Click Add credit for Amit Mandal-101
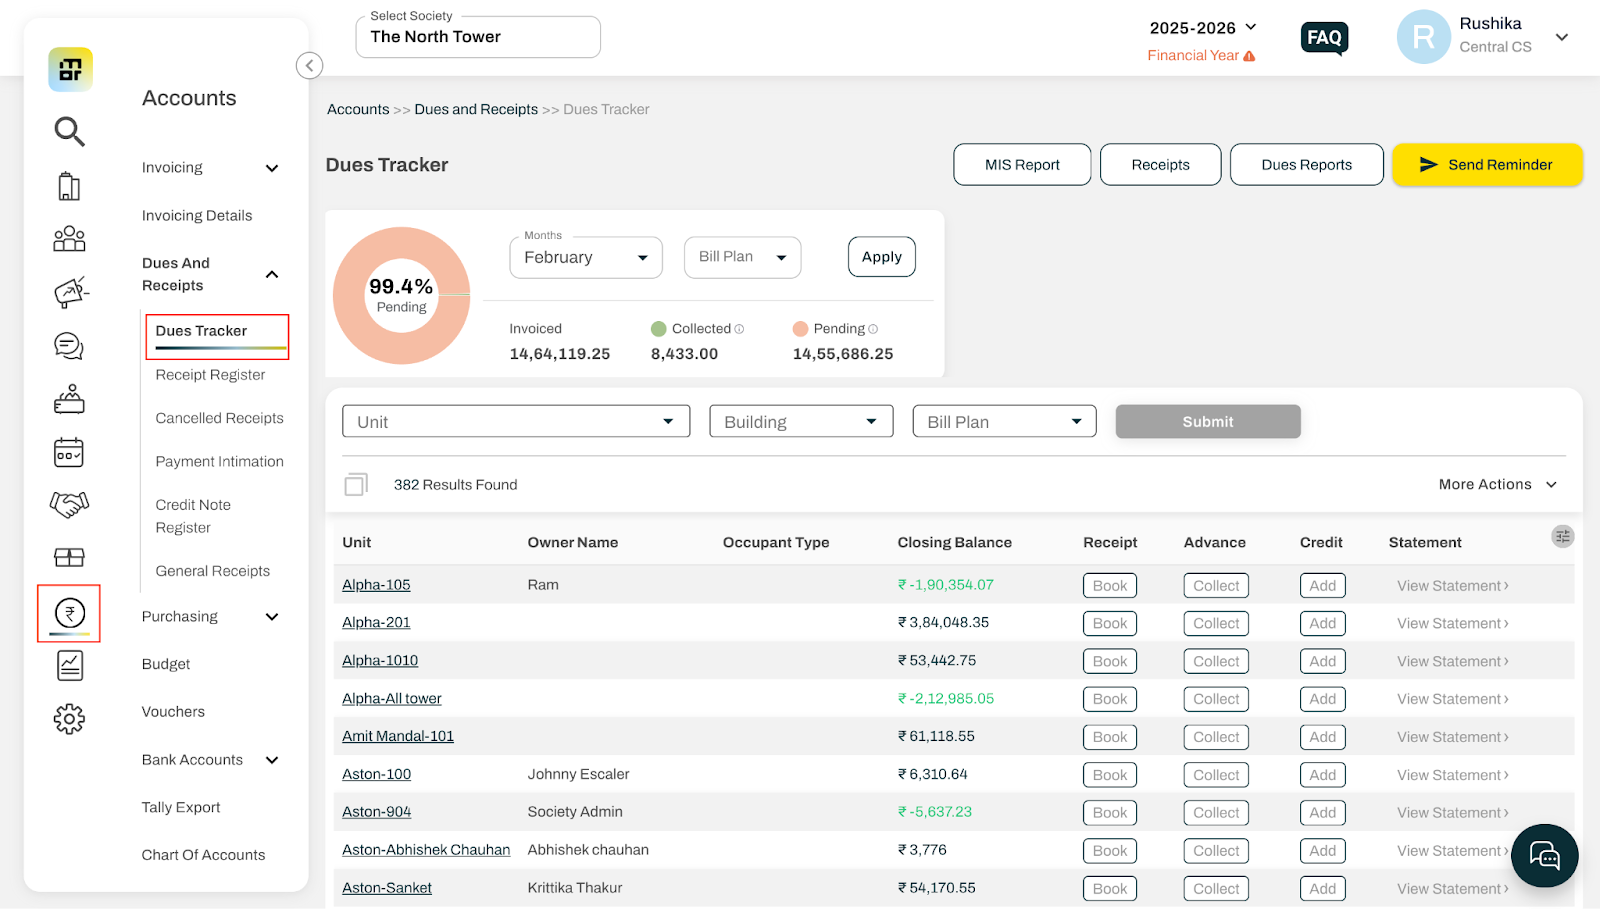Screen dimensions: 1600x909 click(1322, 737)
